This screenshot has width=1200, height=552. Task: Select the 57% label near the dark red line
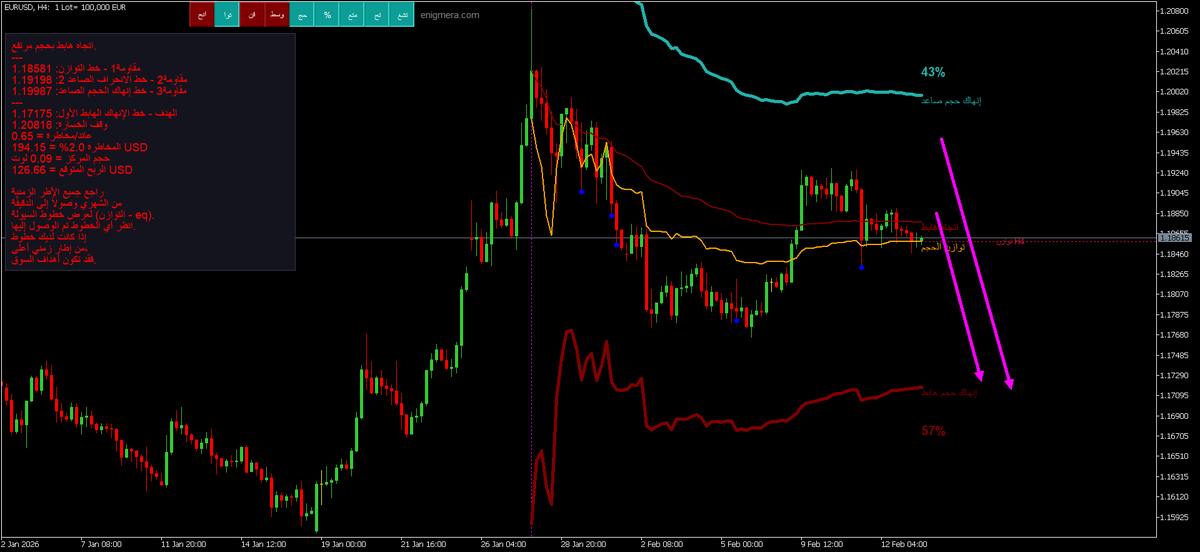click(933, 431)
